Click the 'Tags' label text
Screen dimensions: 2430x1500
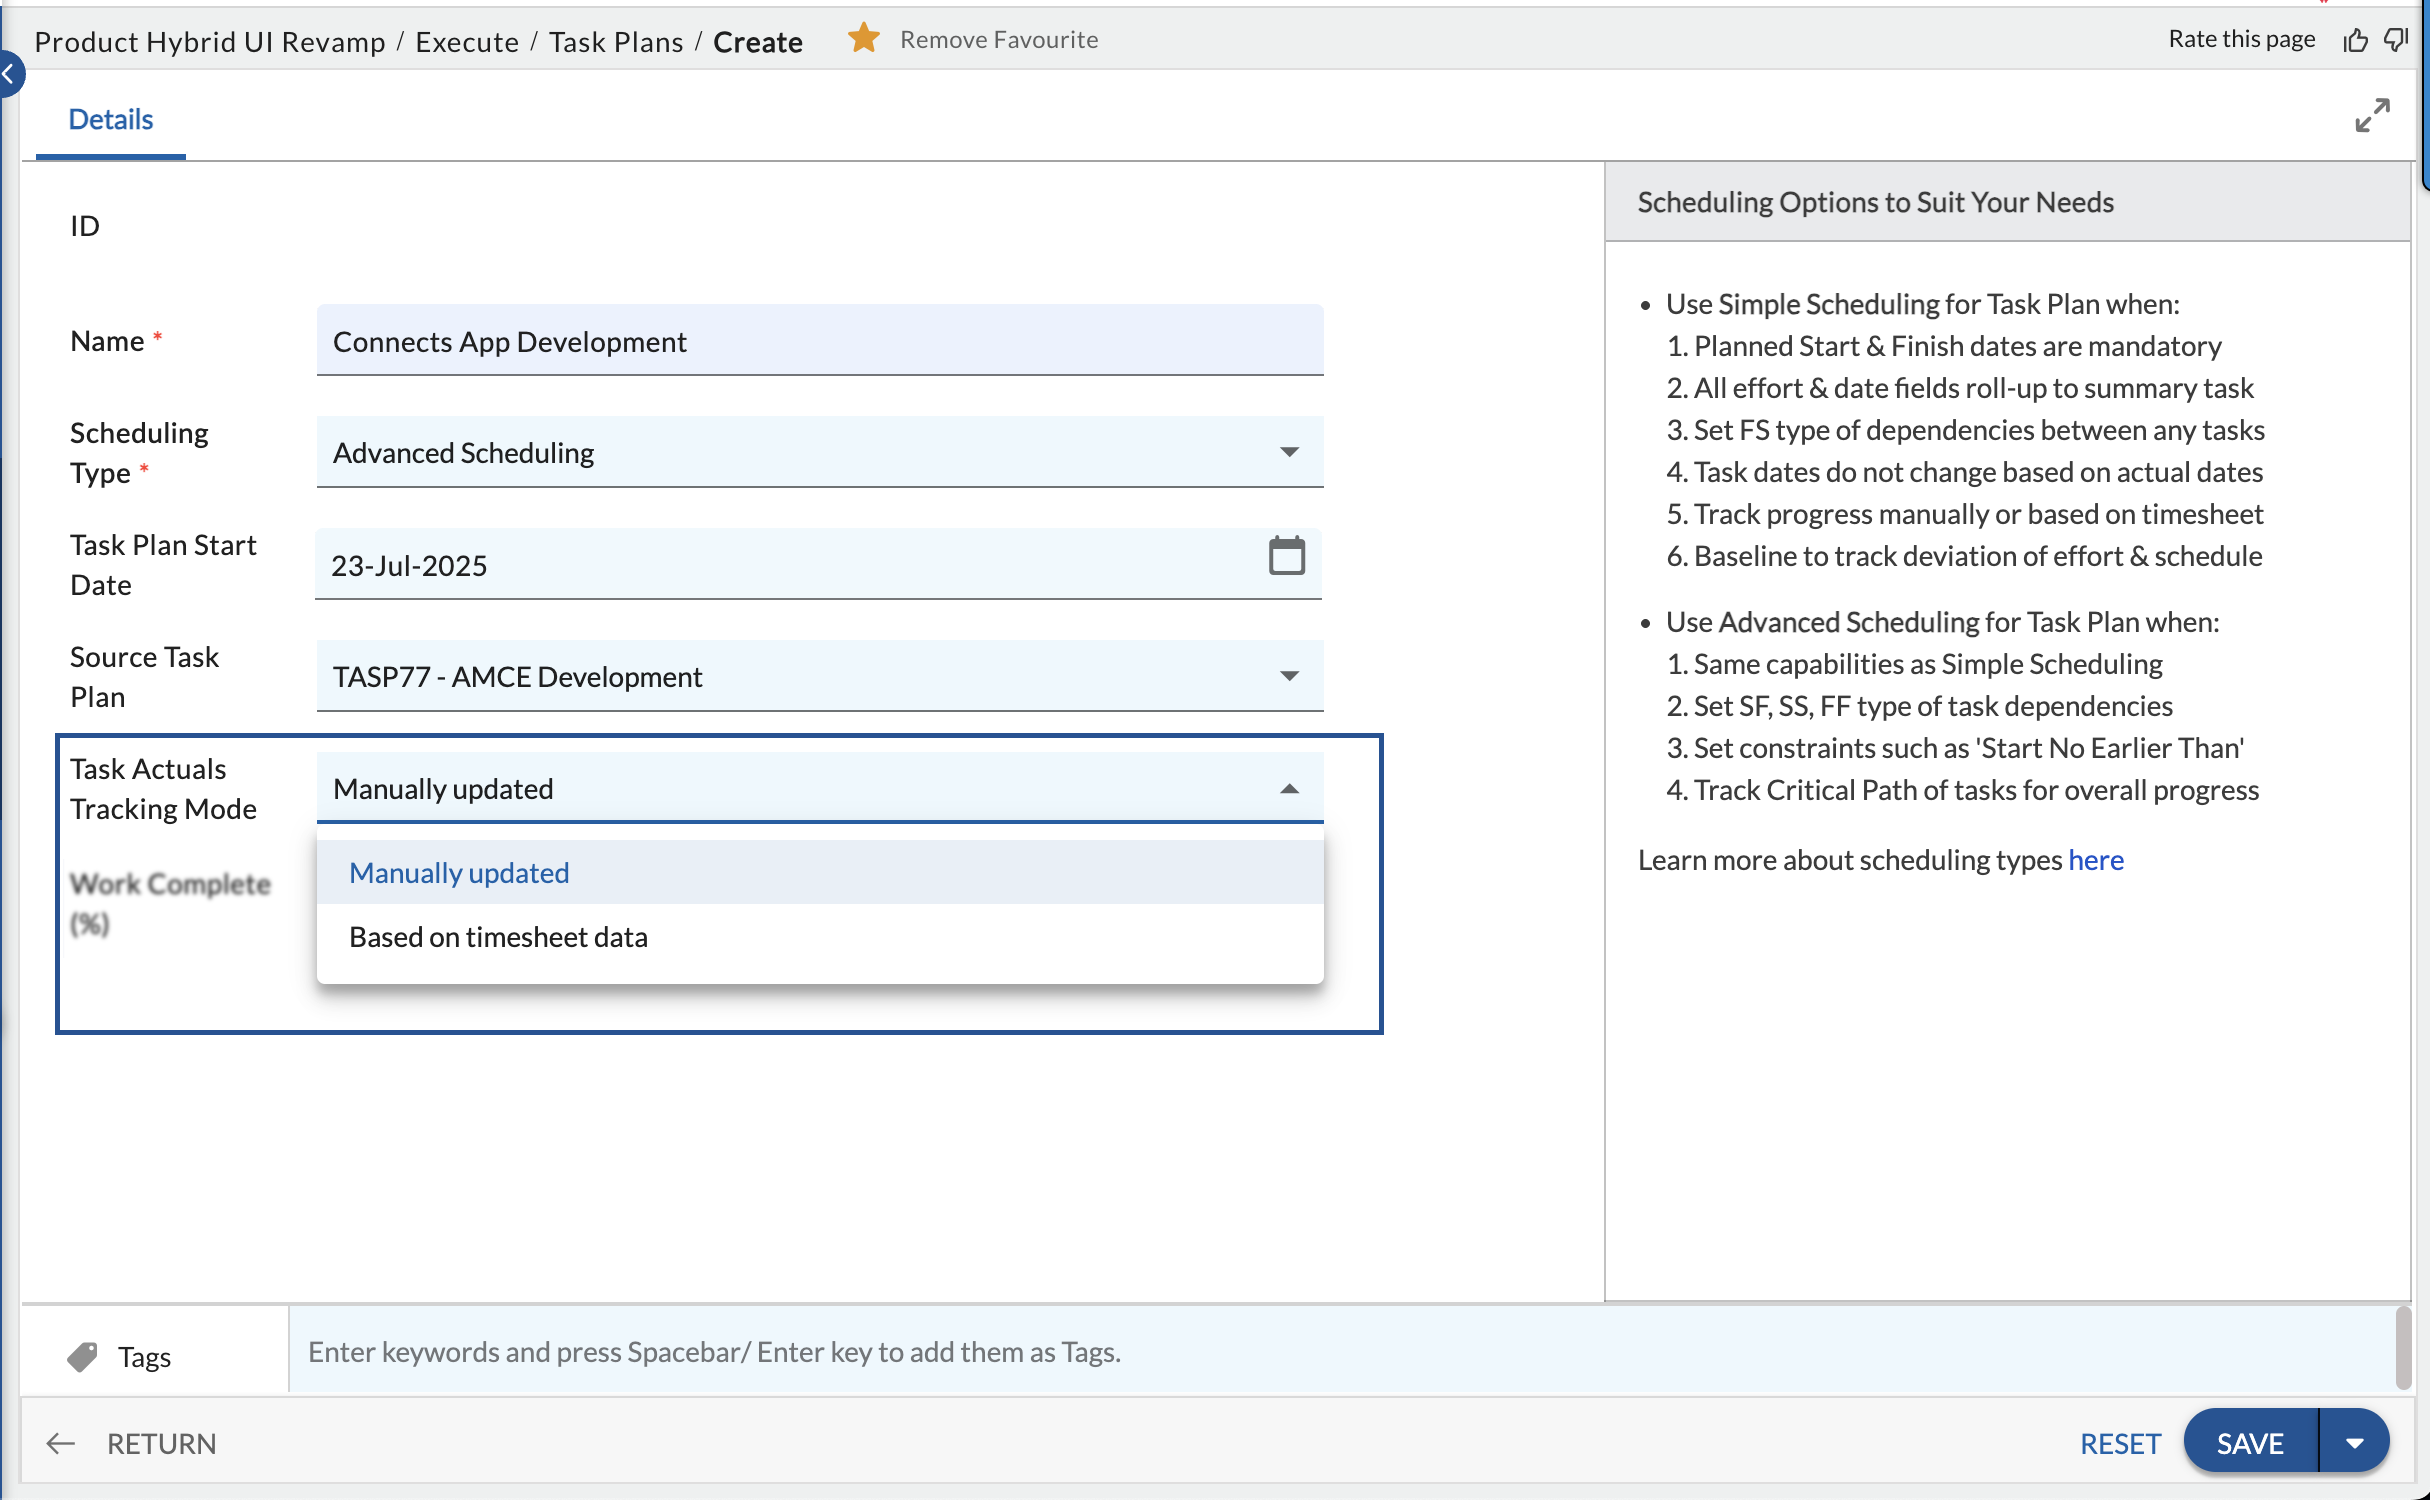point(144,1356)
